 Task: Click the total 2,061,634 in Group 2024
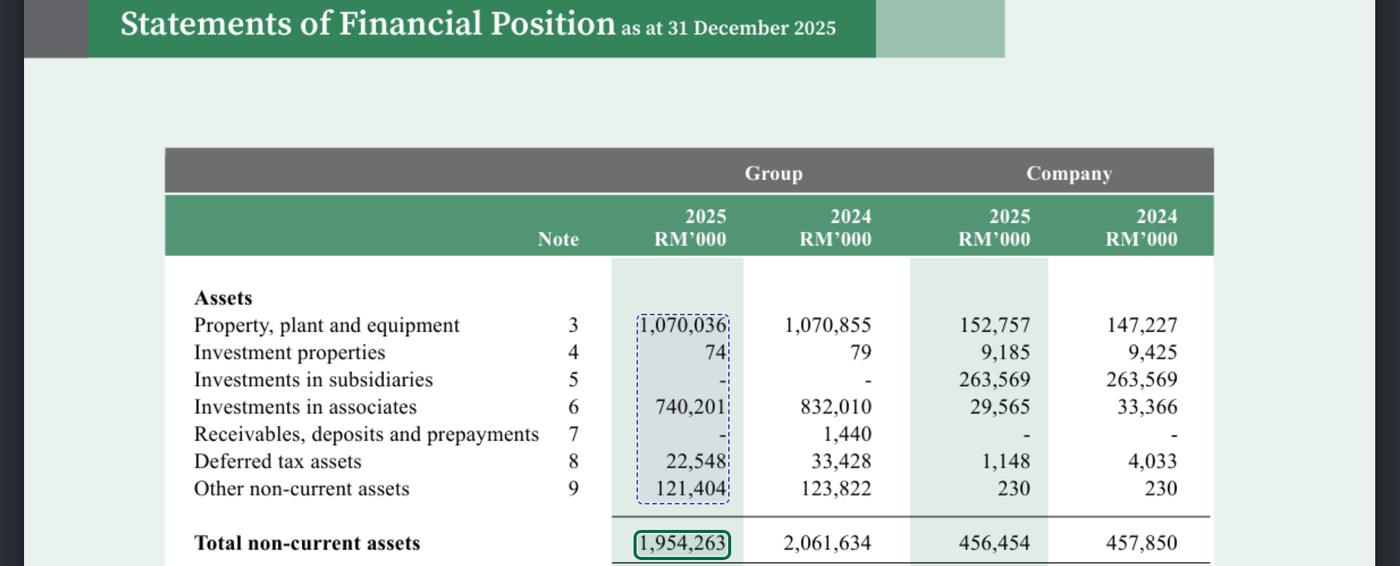point(828,544)
